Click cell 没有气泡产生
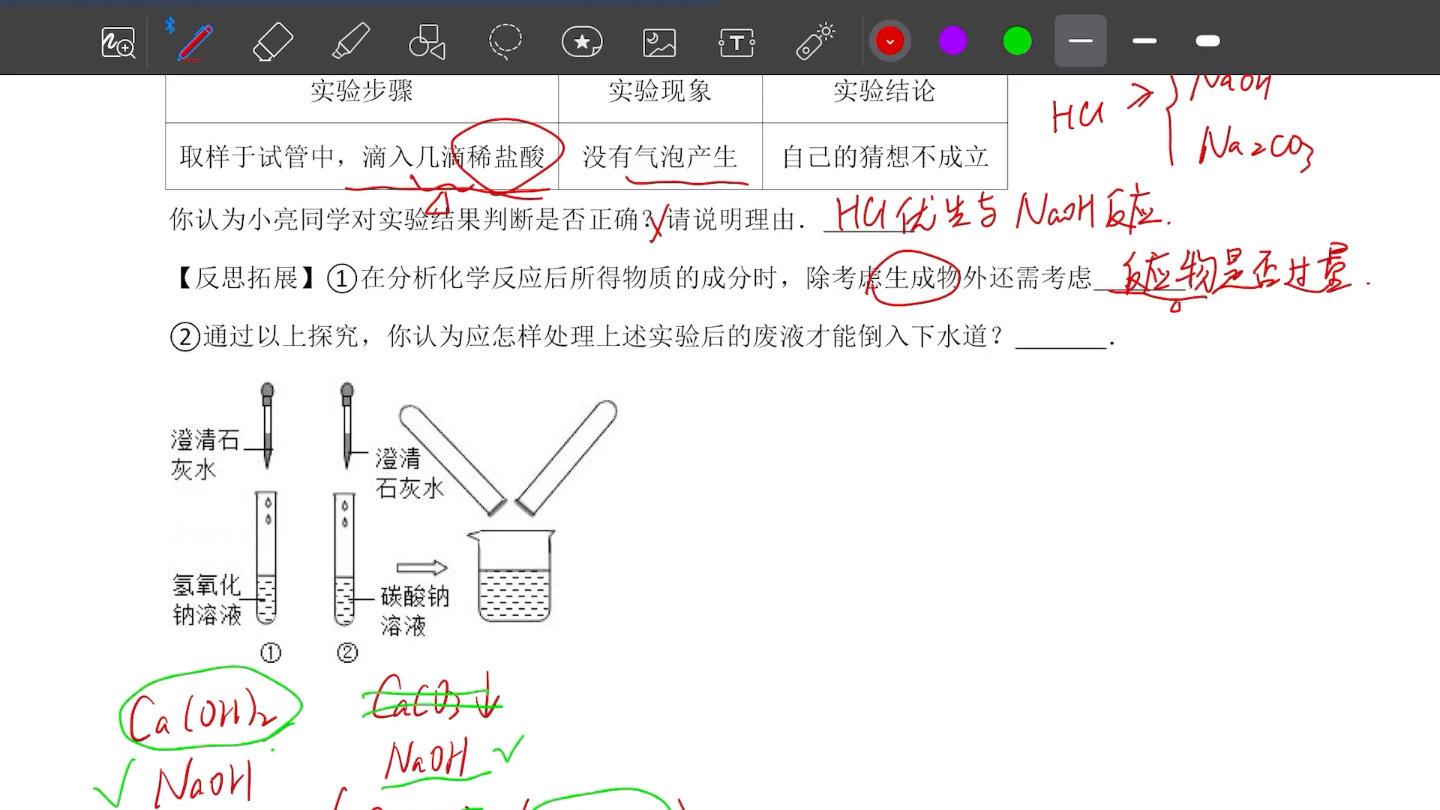This screenshot has height=810, width=1440. click(x=660, y=157)
